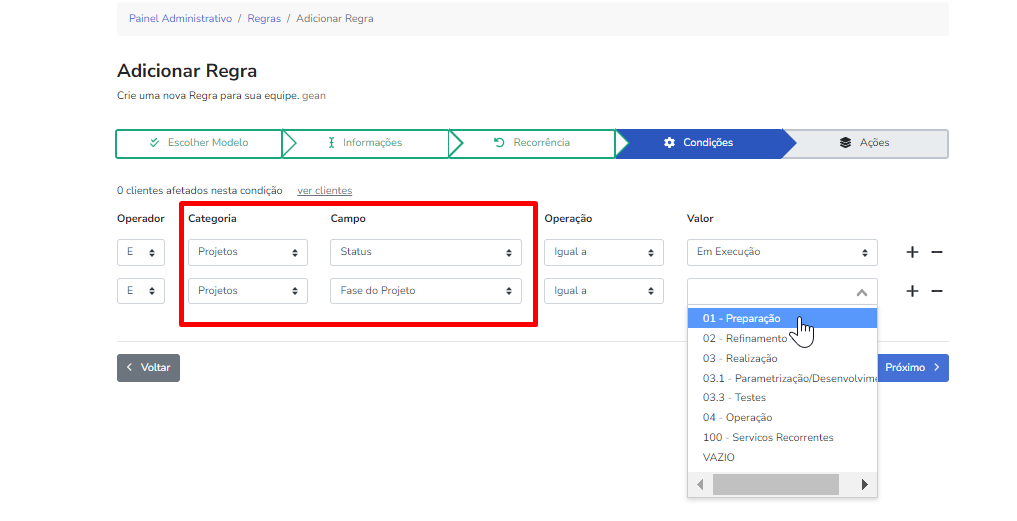Open first row Categoria Projetos dropdown
The image size is (1017, 521).
tap(248, 252)
